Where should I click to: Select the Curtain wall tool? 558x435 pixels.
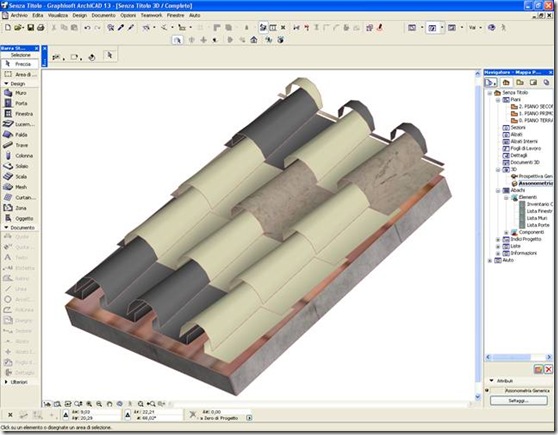20,198
